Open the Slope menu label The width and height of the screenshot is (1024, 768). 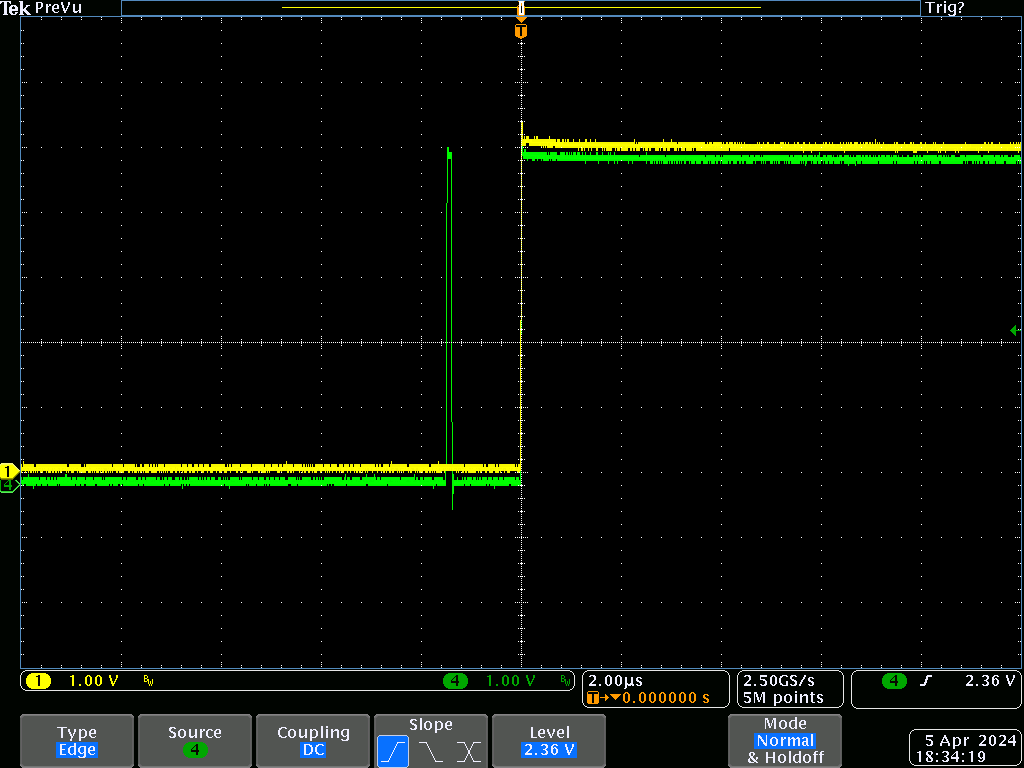[x=430, y=725]
